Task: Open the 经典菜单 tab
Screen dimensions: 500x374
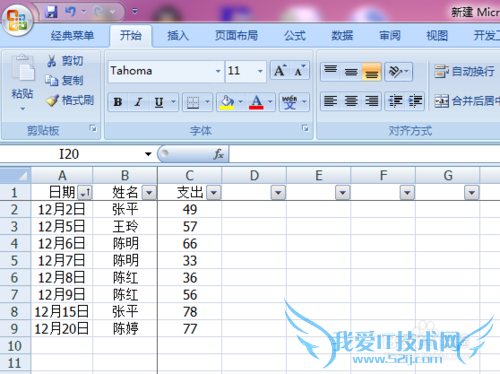Action: [72, 35]
